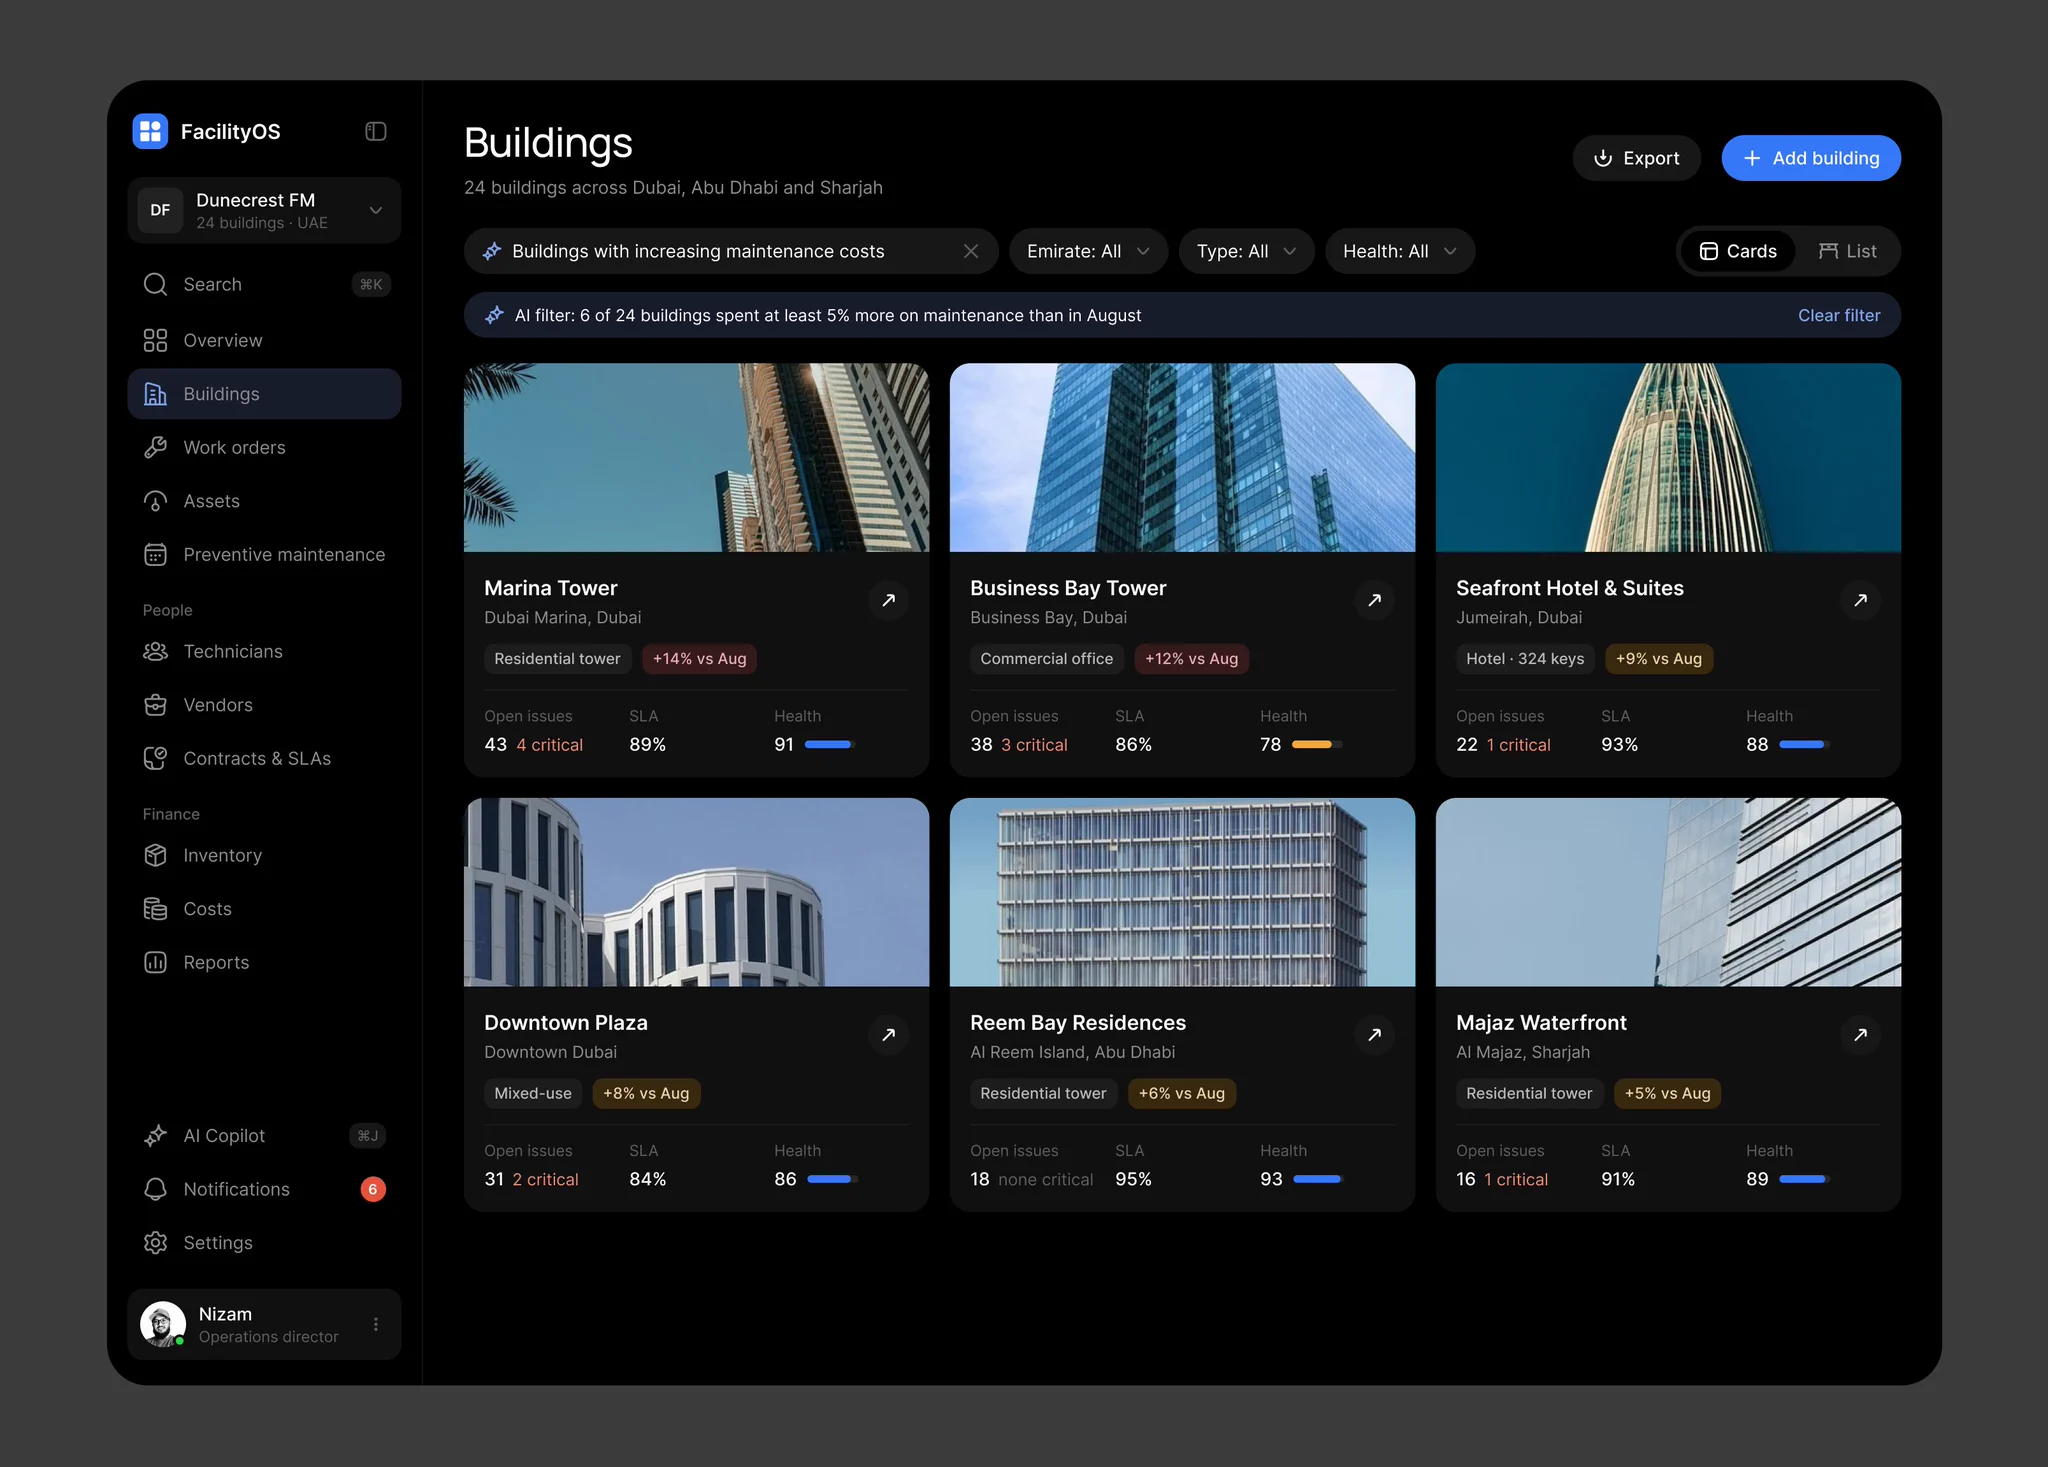Expand the Health: All filter dropdown
The width and height of the screenshot is (2048, 1467).
1399,251
